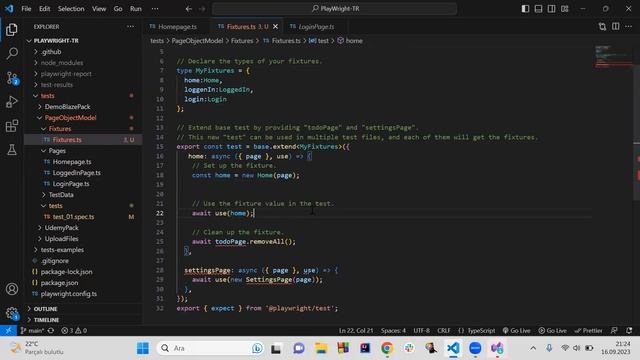Click the PlayWright-TR command center search box
The height and width of the screenshot is (360, 640).
[334, 9]
